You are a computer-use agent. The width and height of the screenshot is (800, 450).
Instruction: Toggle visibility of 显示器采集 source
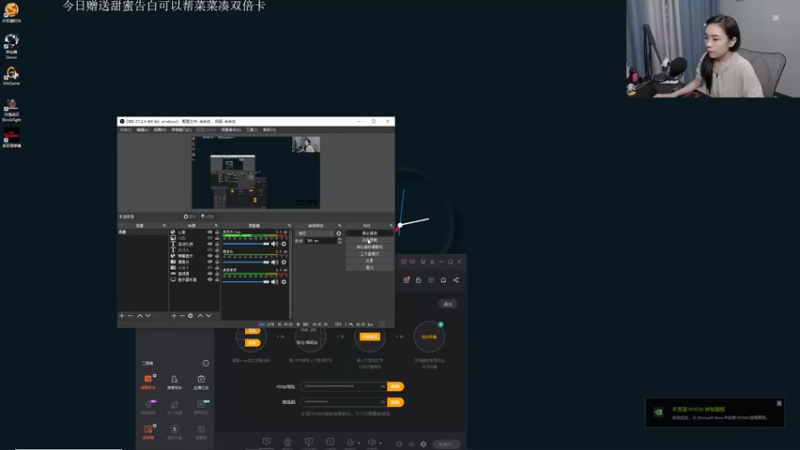(209, 280)
